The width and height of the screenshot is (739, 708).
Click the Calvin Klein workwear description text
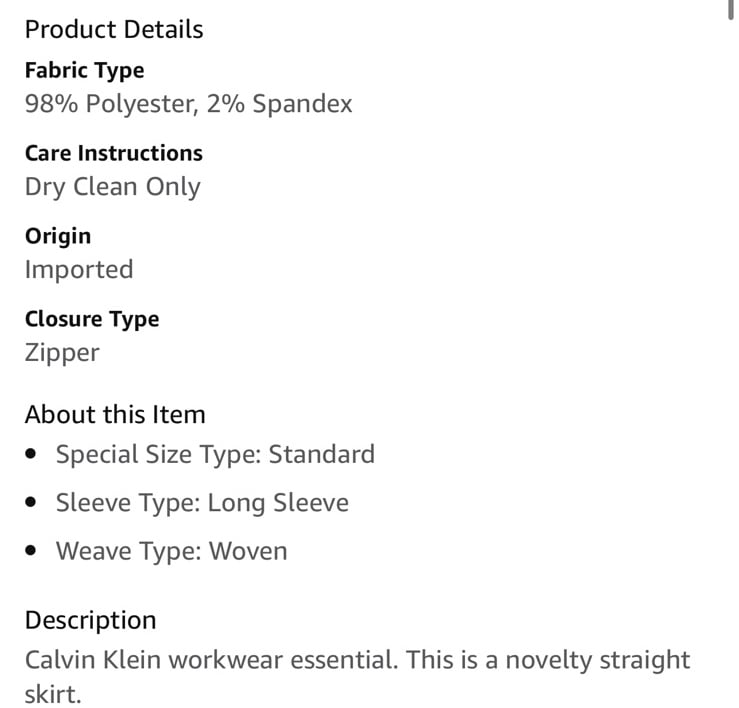click(357, 676)
